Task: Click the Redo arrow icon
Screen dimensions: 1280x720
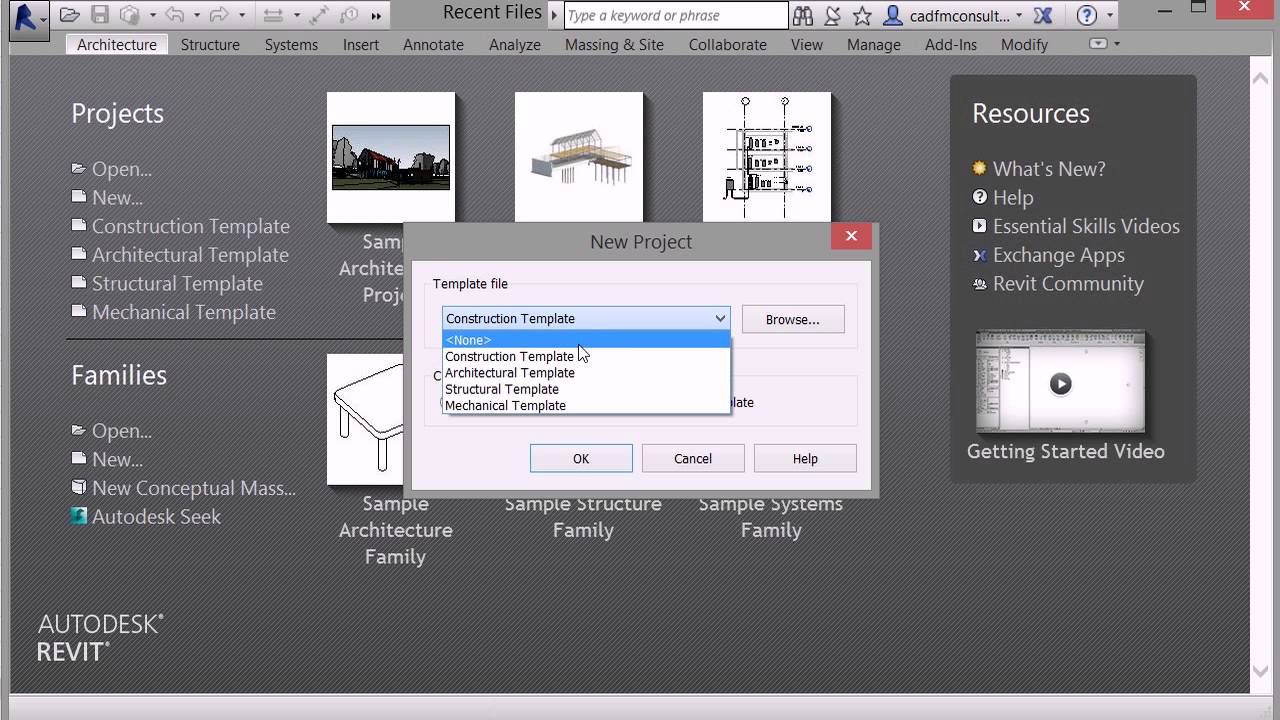Action: click(x=220, y=15)
